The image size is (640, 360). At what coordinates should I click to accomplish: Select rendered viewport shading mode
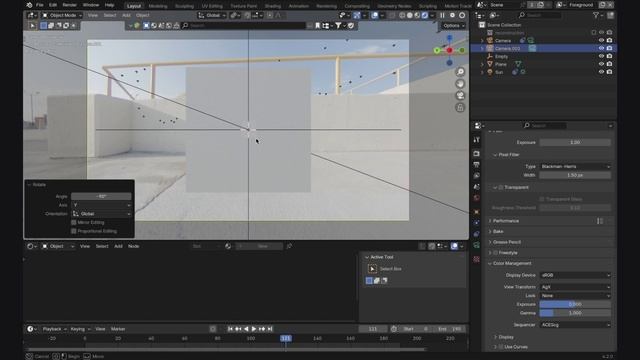[424, 16]
